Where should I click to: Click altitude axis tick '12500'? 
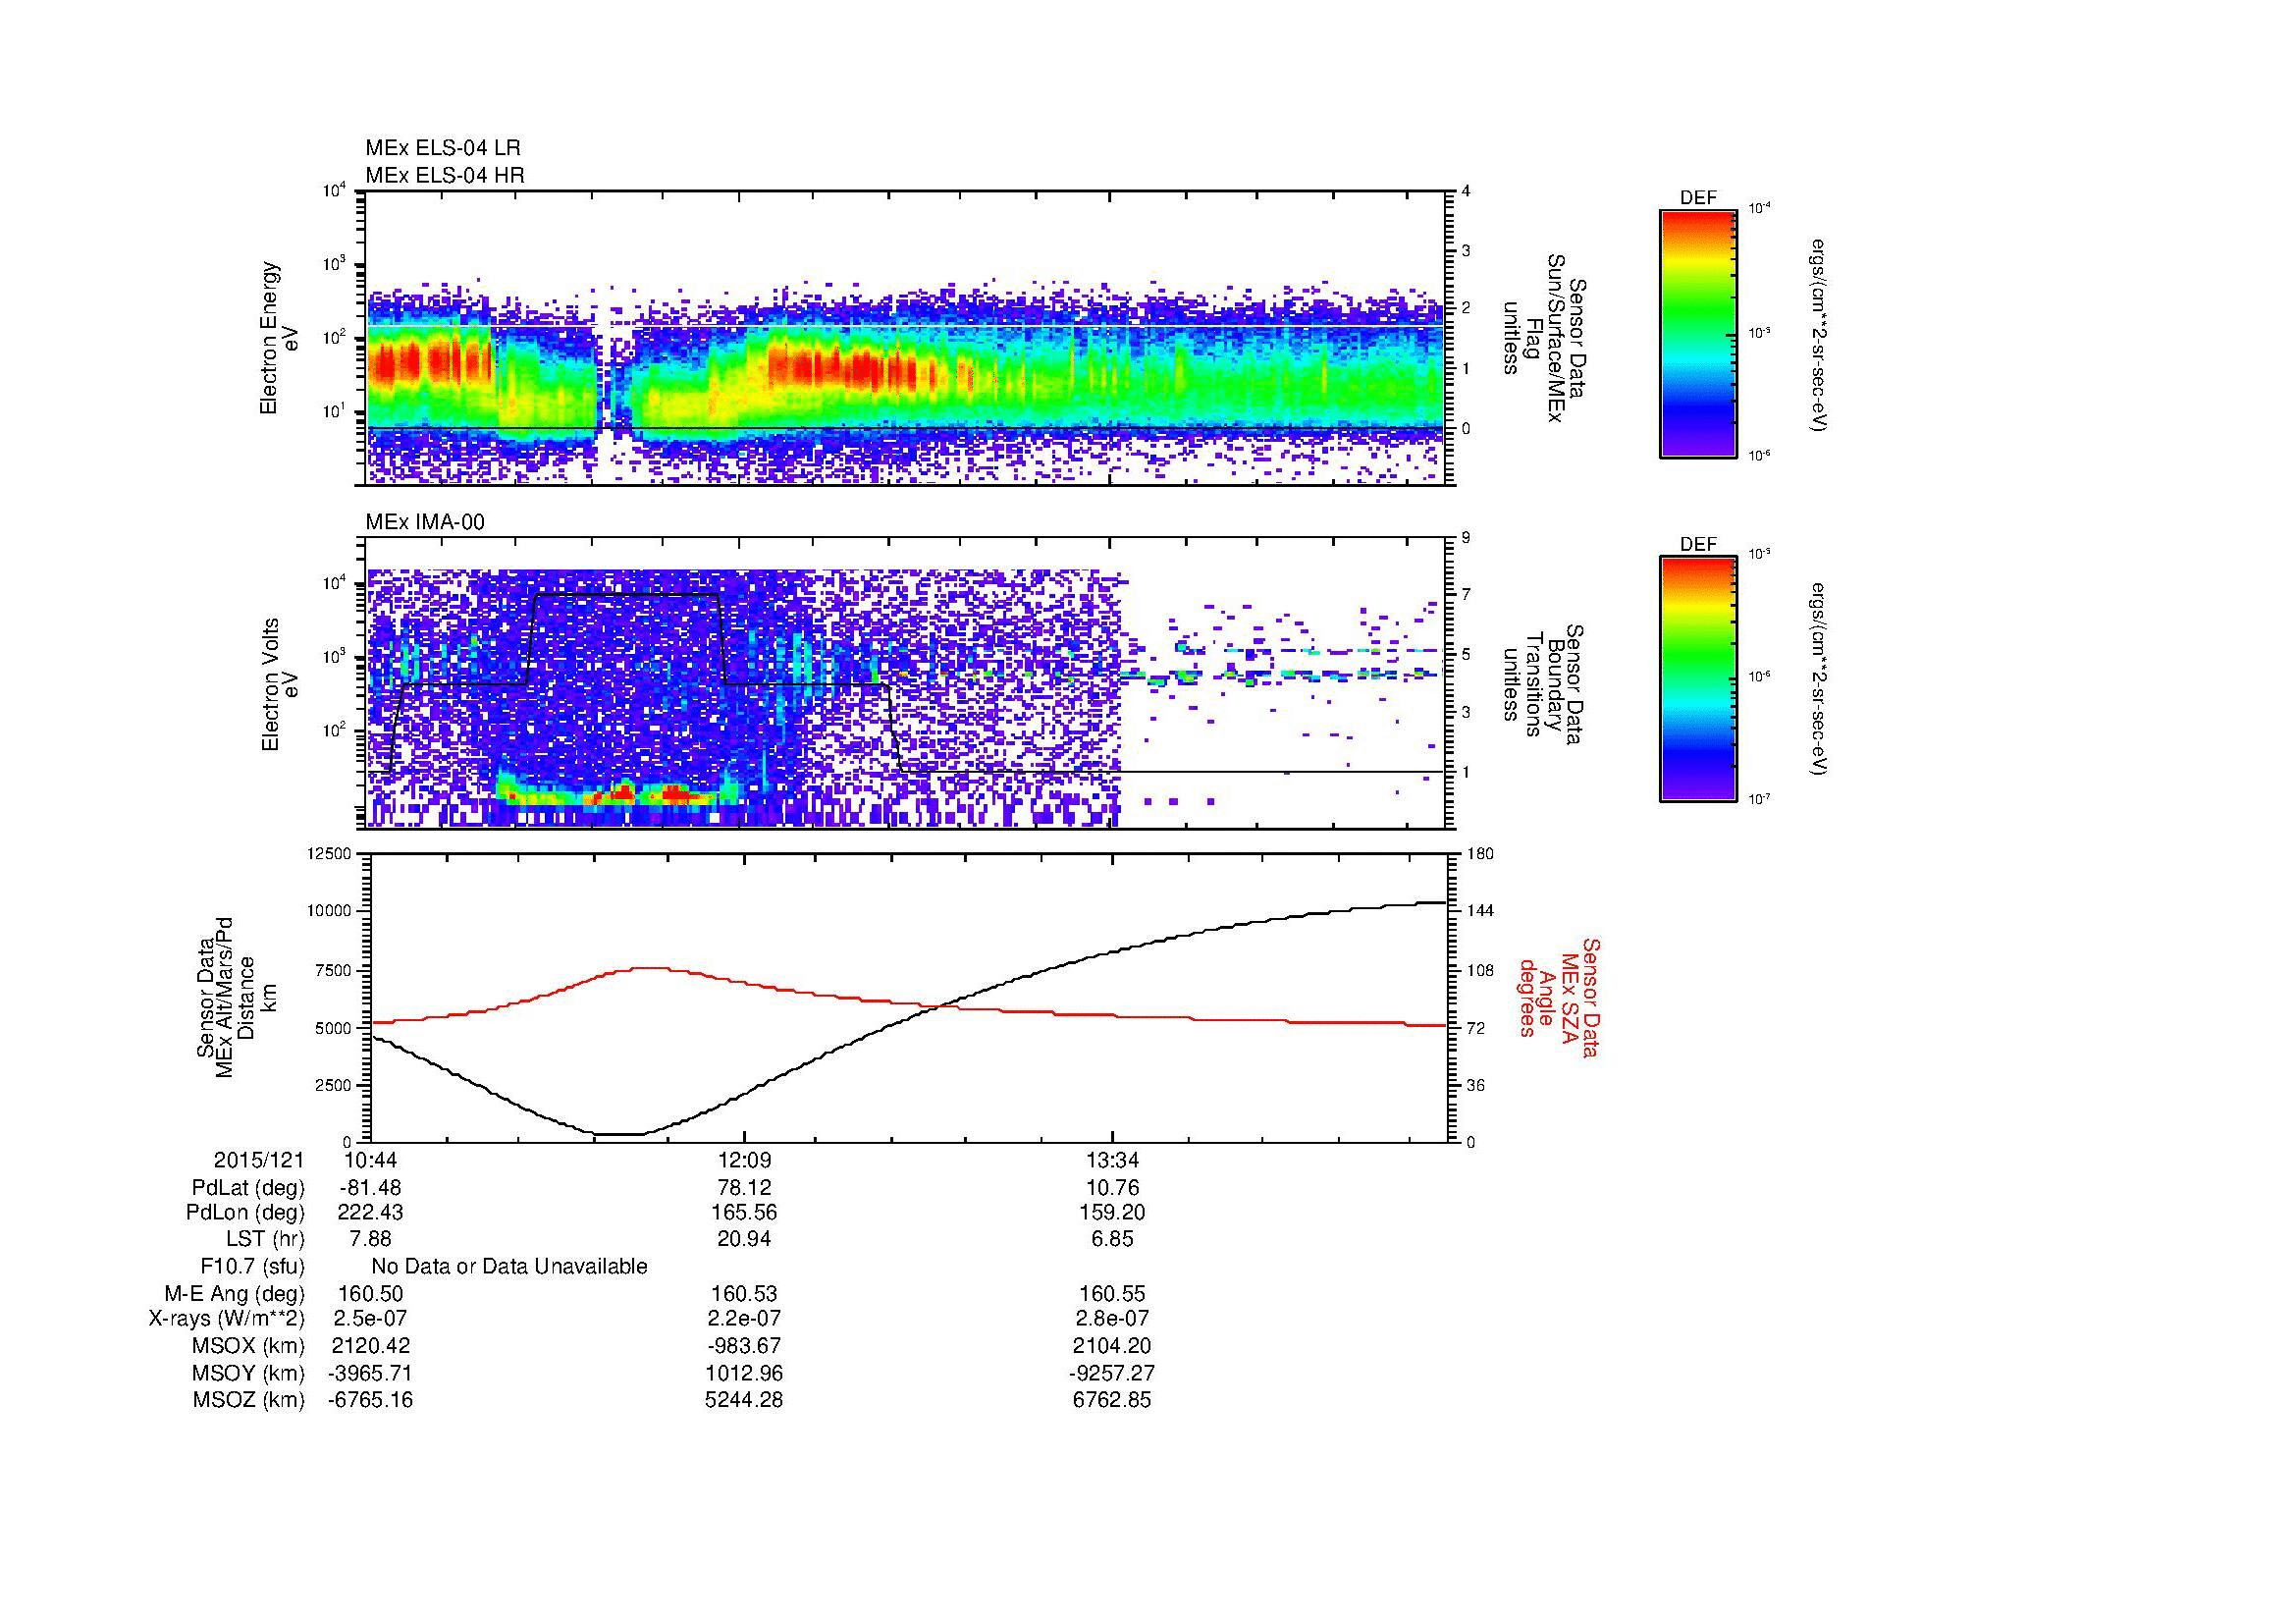330,854
